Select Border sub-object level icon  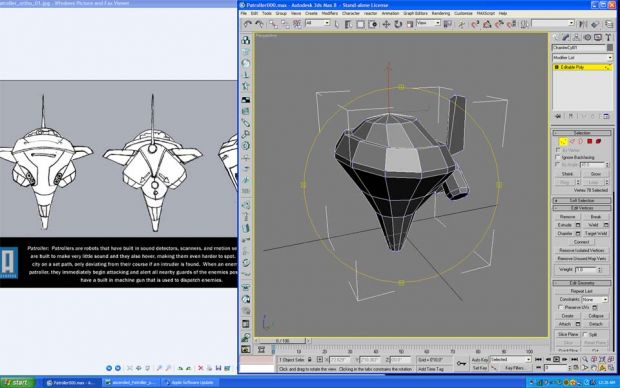pyautogui.click(x=580, y=141)
